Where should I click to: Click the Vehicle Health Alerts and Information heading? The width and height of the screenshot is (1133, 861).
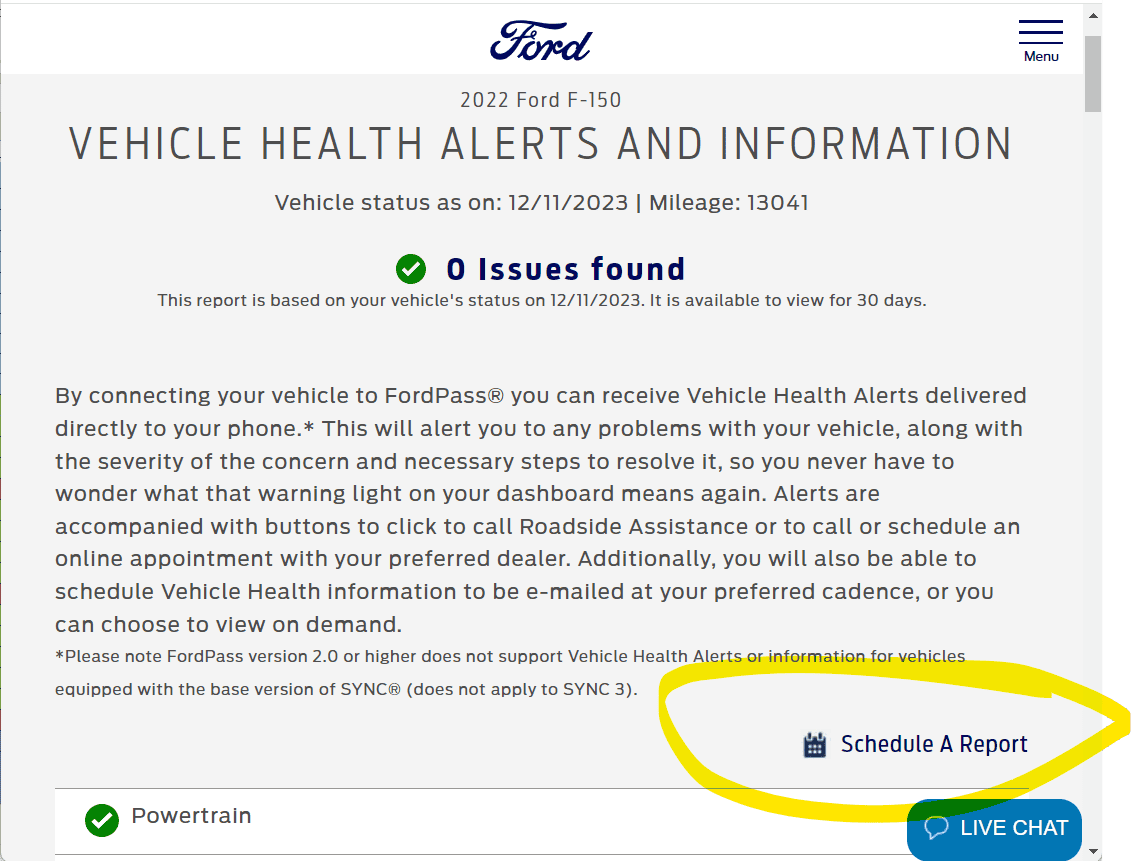click(541, 145)
